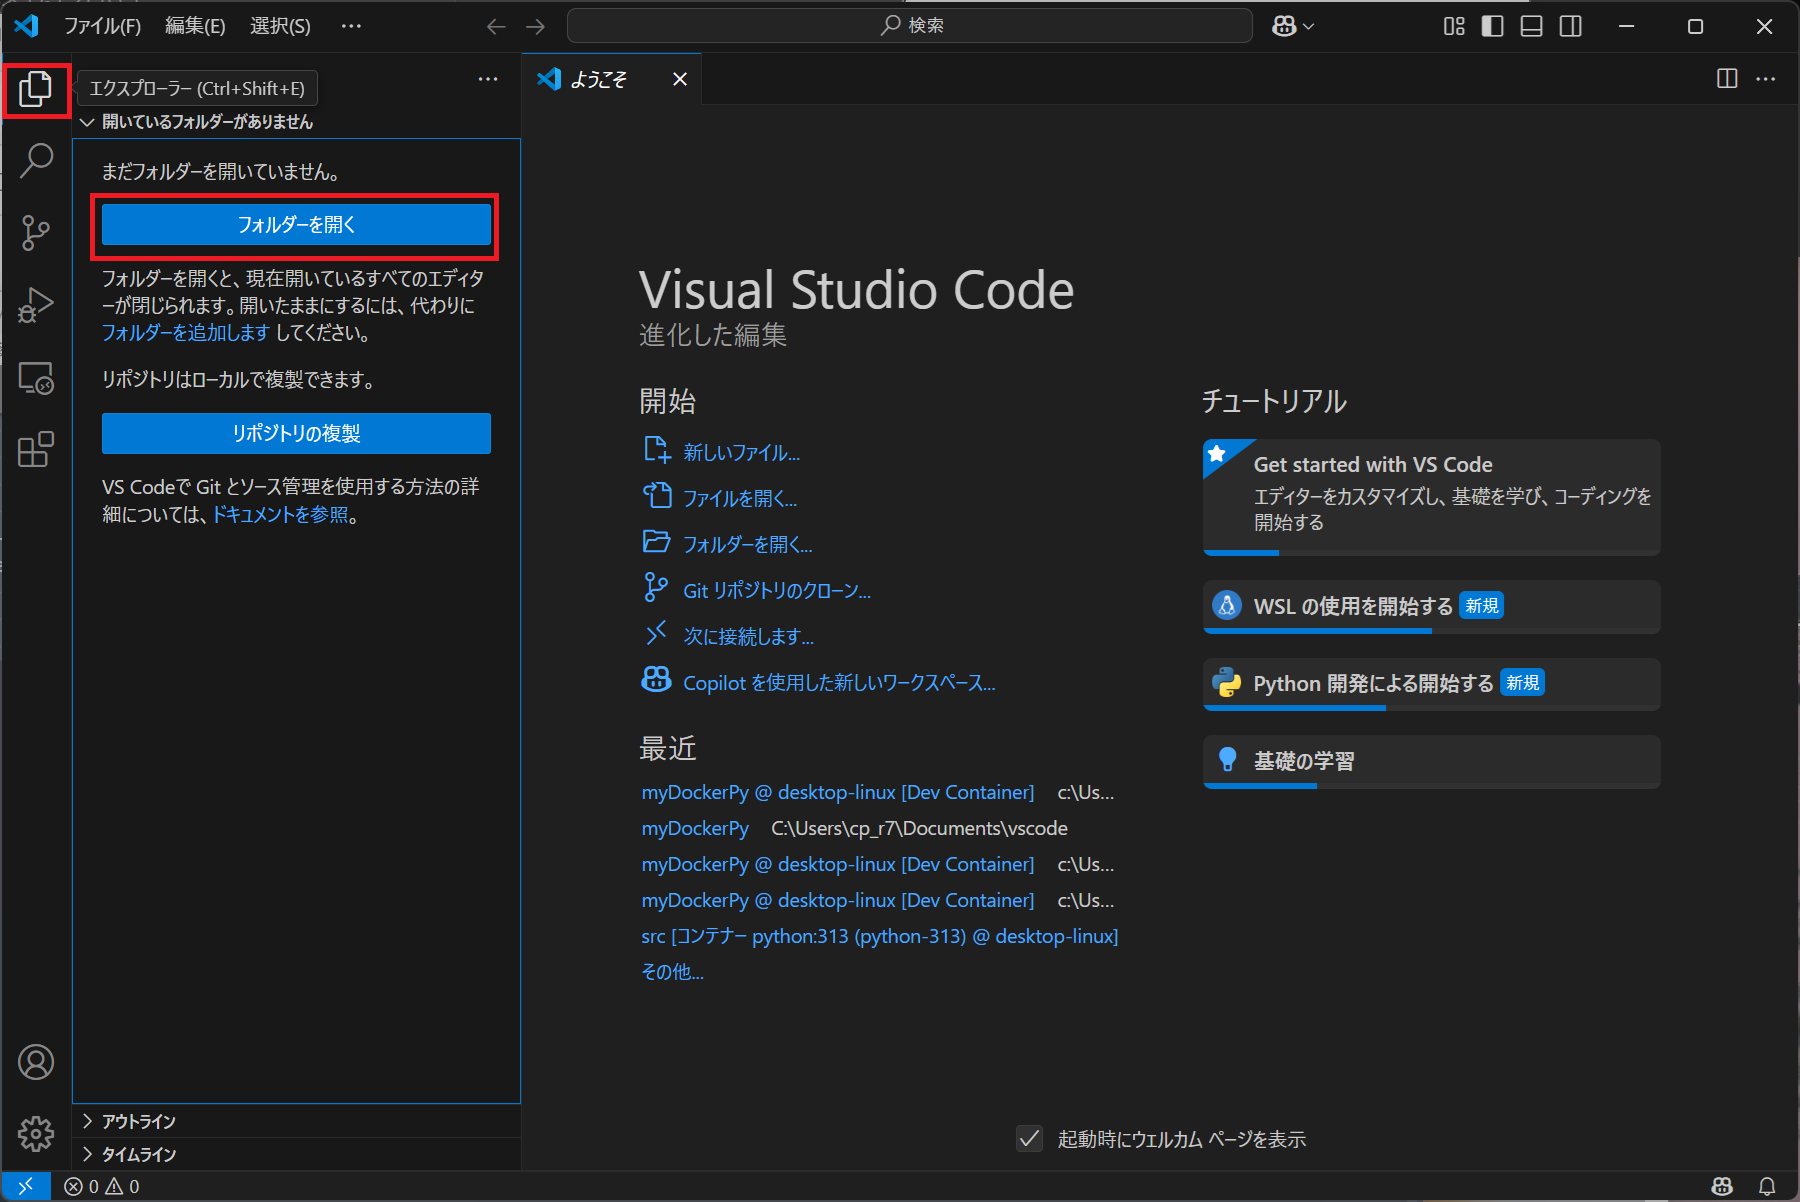Go back with the navigation arrow
Image resolution: width=1800 pixels, height=1202 pixels.
(496, 26)
